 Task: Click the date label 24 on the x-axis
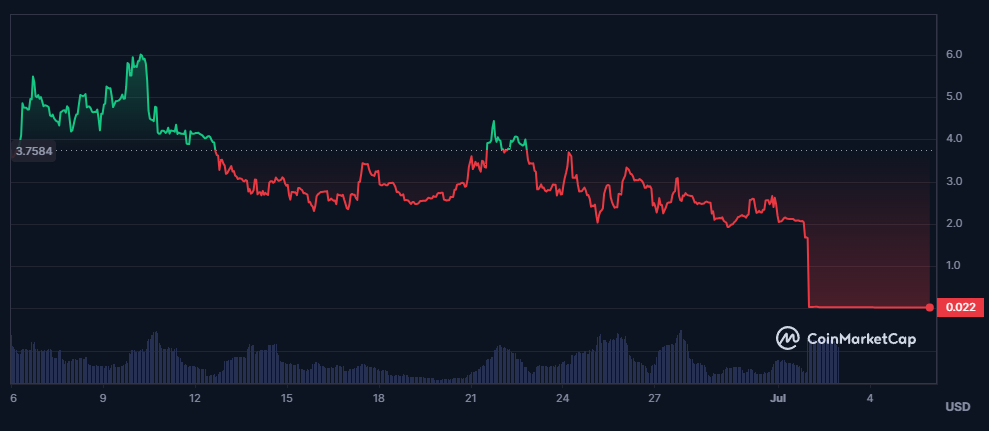coord(563,398)
